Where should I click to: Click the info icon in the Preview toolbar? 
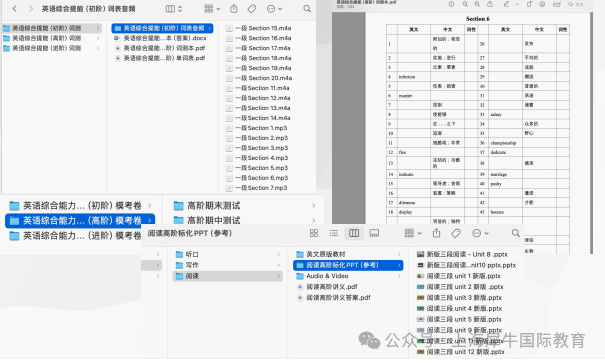(x=451, y=4)
